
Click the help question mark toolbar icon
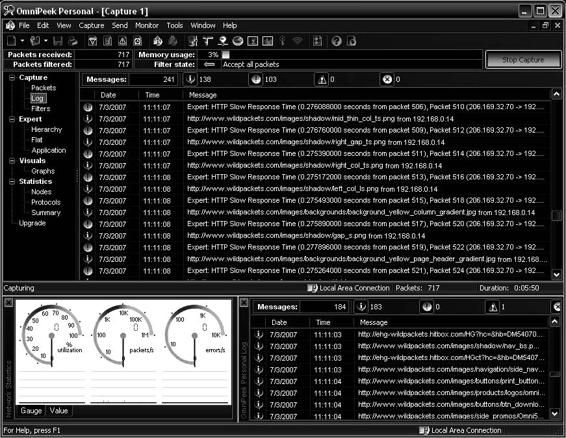336,41
